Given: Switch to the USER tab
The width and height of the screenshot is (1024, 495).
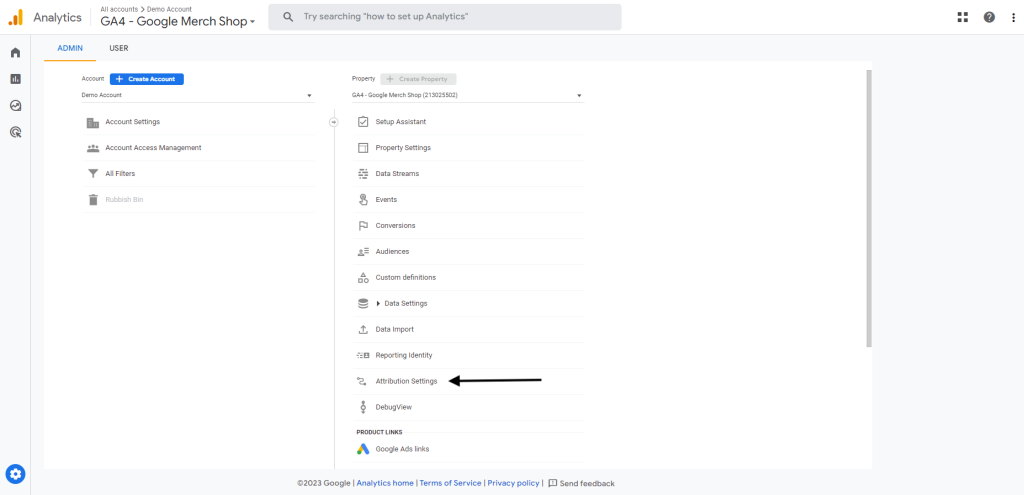Looking at the screenshot, I should pos(118,48).
